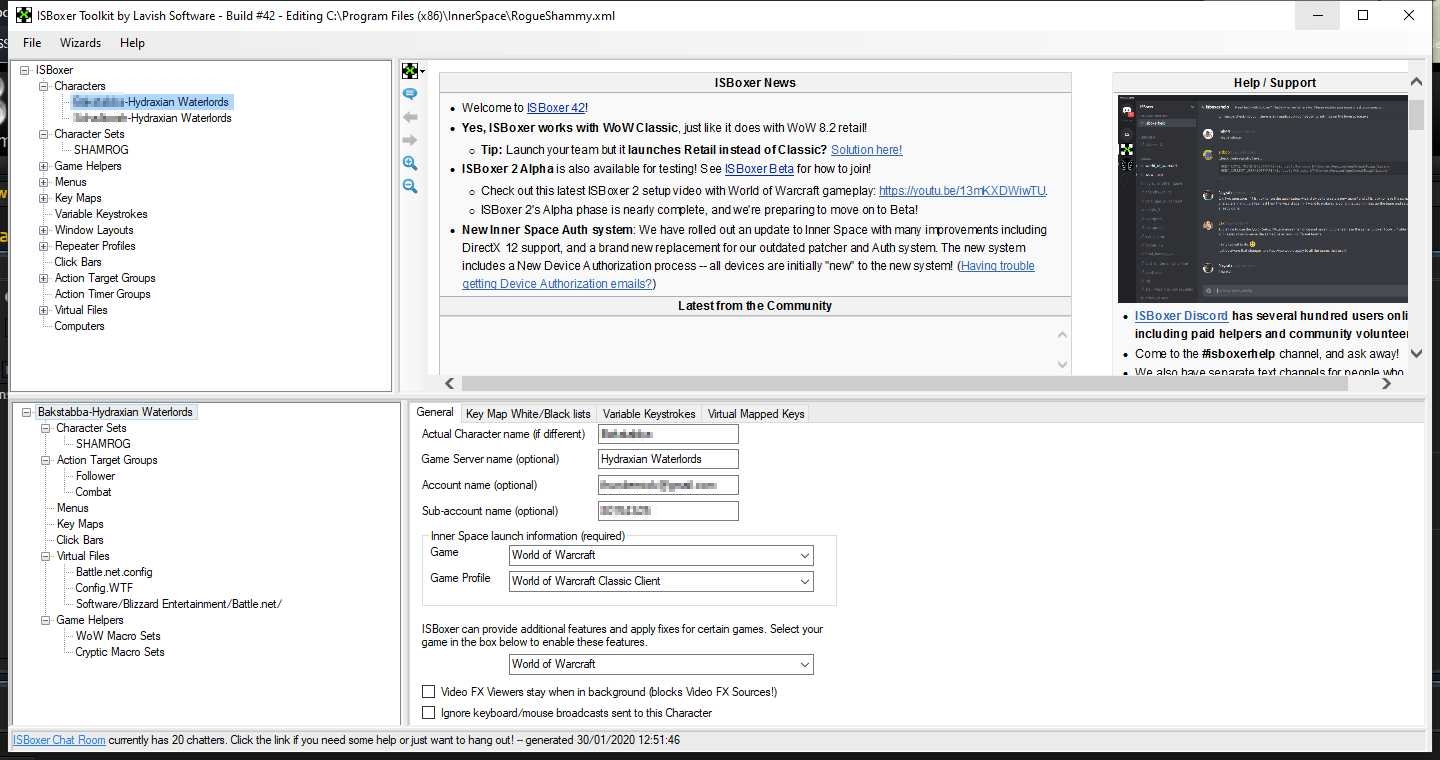Image resolution: width=1440 pixels, height=760 pixels.
Task: Open the ISBoxer Discord link
Action: 1181,316
